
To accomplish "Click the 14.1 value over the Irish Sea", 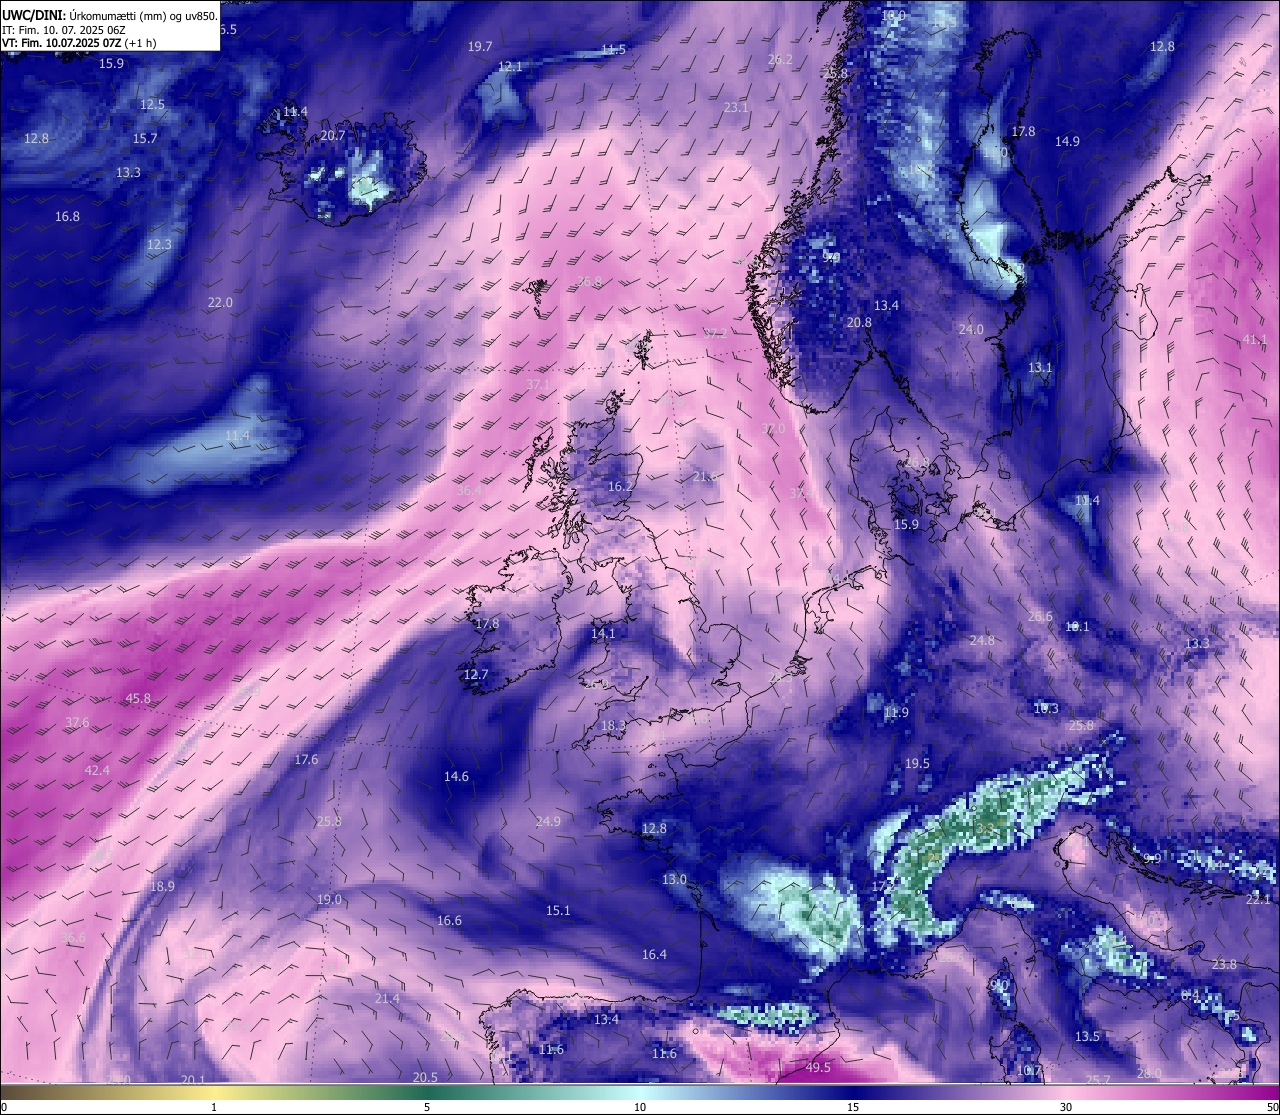I will [x=603, y=633].
